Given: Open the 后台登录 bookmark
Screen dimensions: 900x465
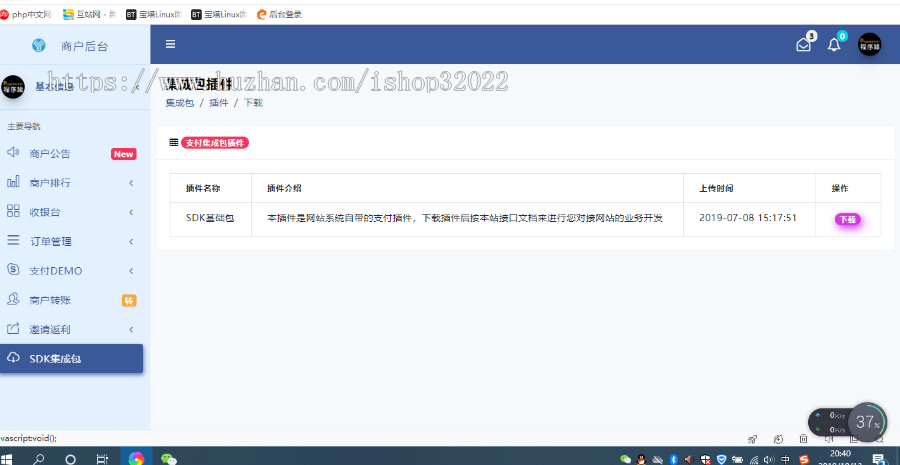Looking at the screenshot, I should point(279,14).
